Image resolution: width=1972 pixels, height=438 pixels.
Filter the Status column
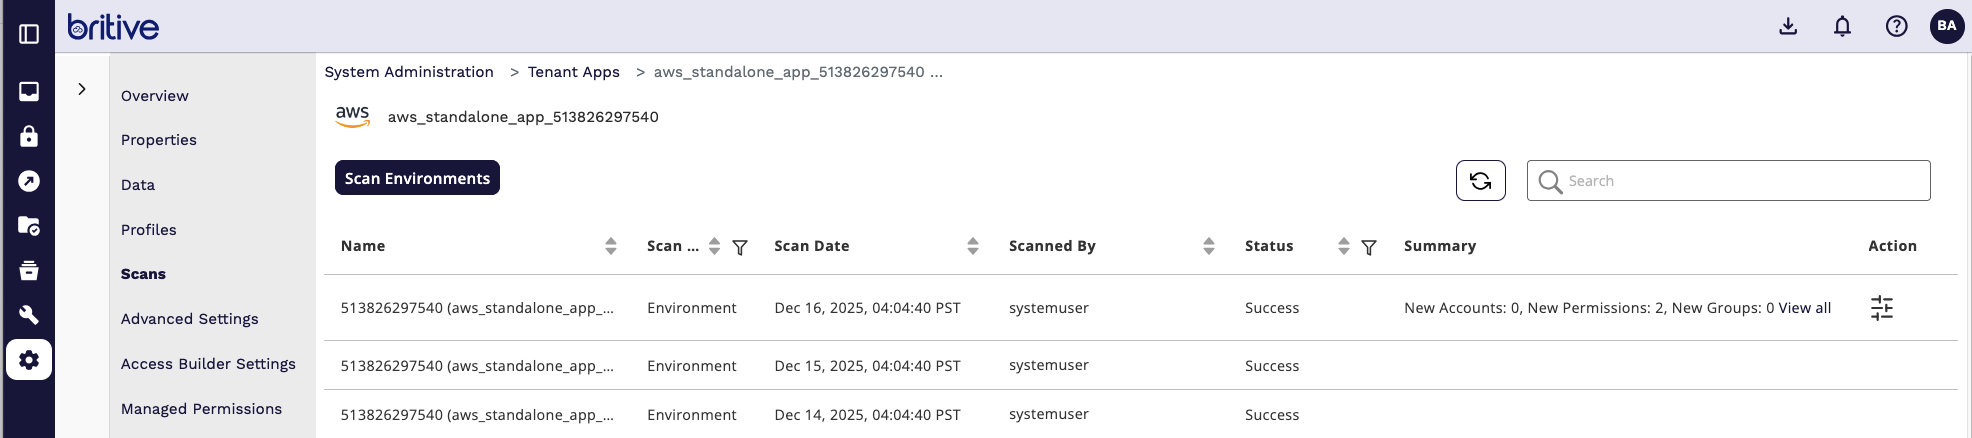pos(1369,247)
